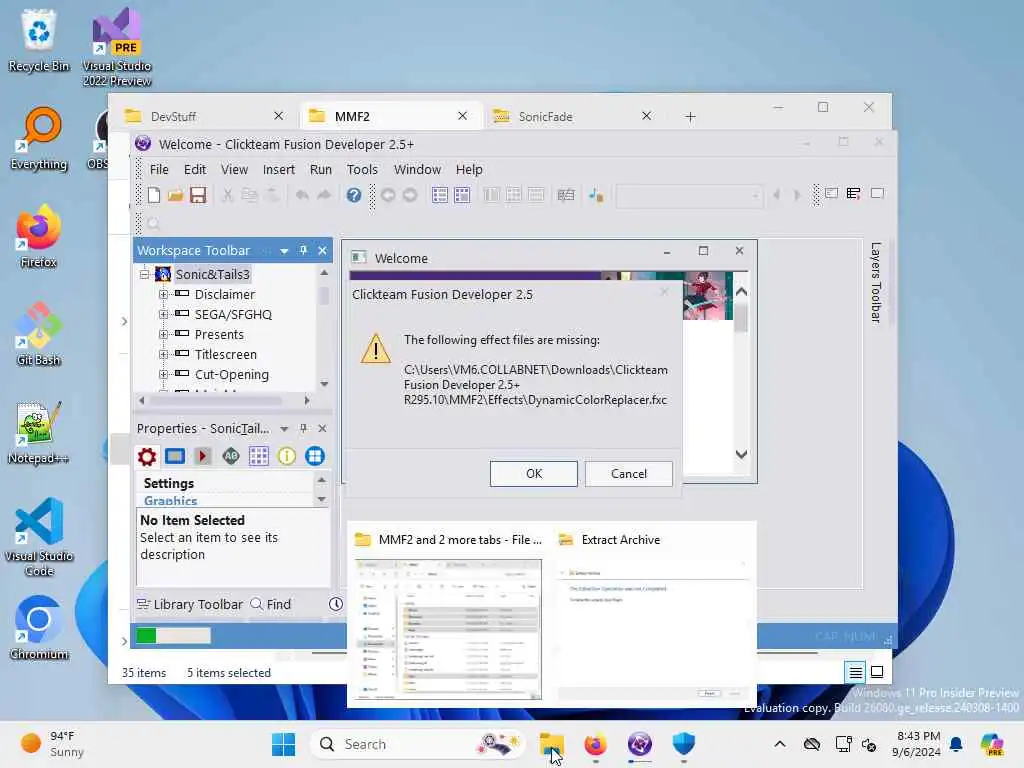Expand the Titlescreen frame node
Image resolution: width=1024 pixels, height=768 pixels.
[163, 354]
